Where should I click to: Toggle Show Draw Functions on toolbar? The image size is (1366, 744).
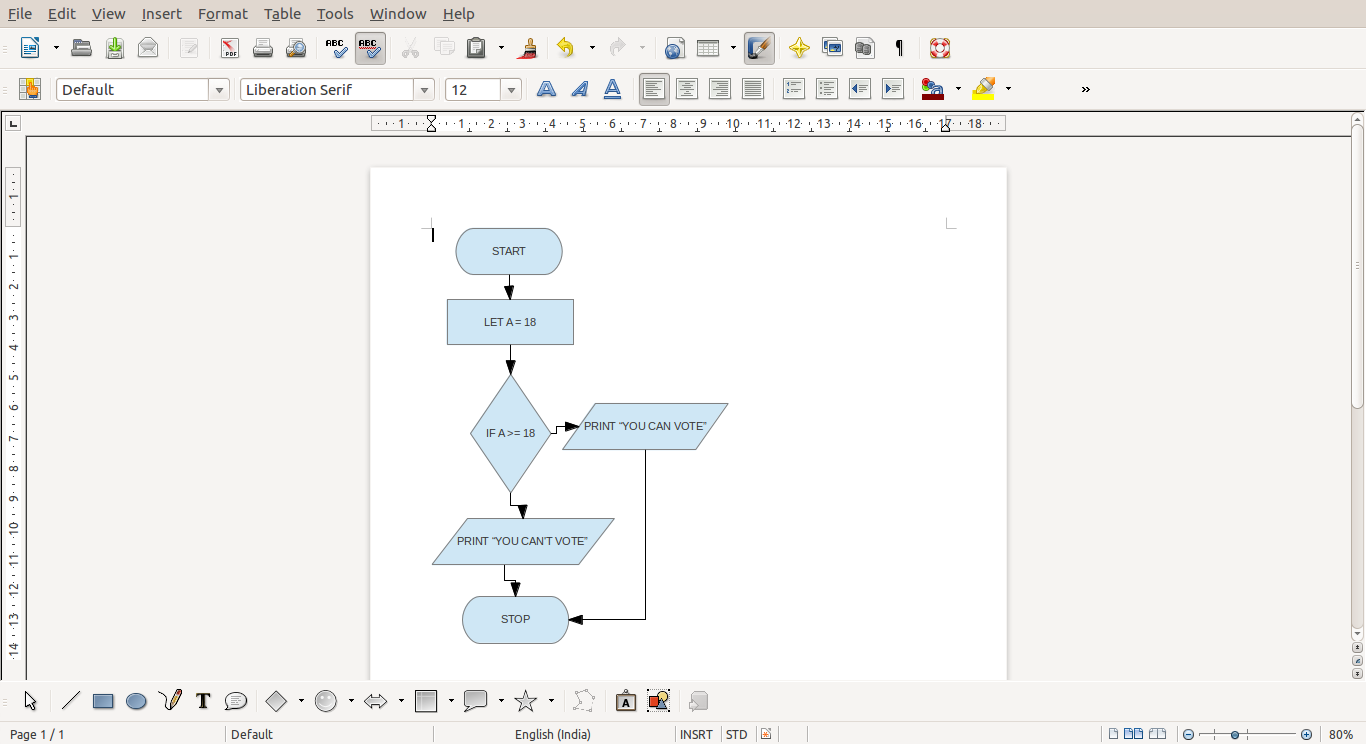click(758, 47)
